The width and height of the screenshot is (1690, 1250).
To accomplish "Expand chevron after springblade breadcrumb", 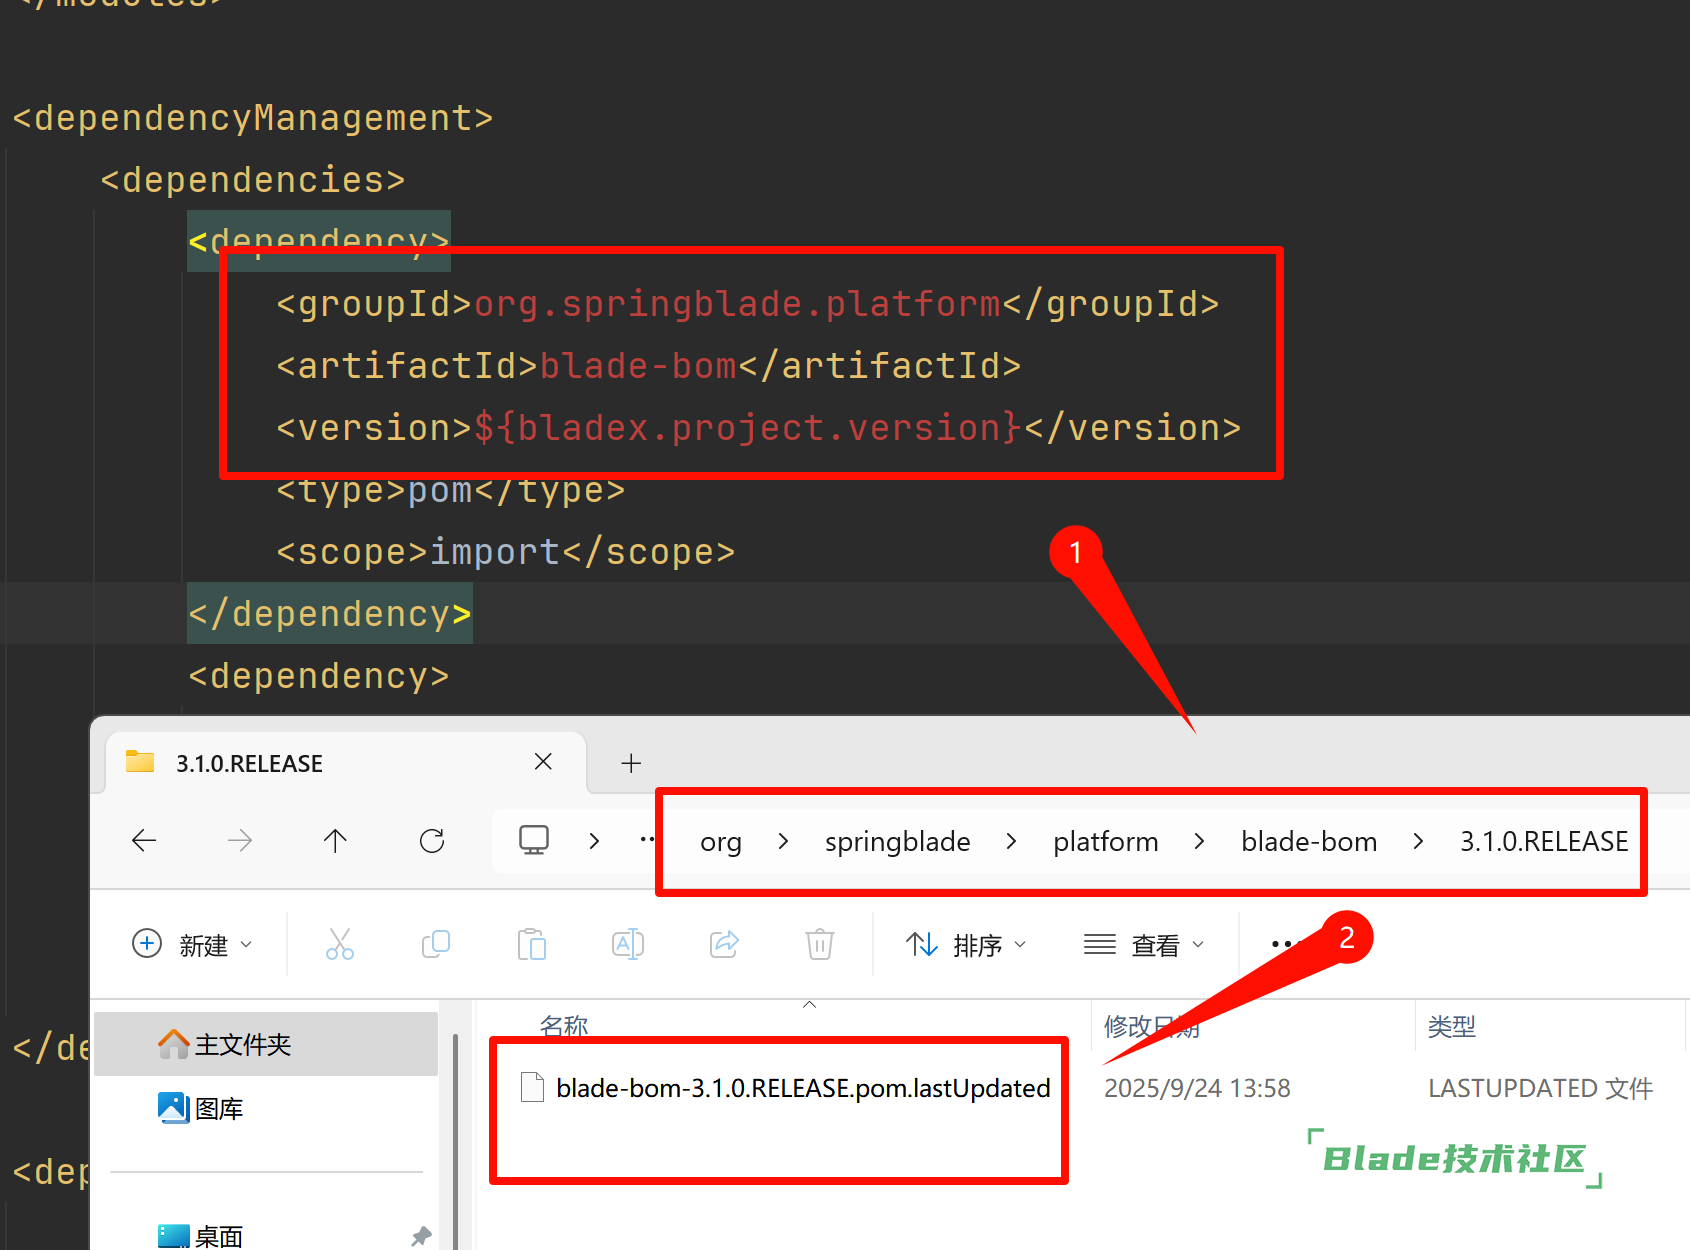I will (x=1011, y=842).
